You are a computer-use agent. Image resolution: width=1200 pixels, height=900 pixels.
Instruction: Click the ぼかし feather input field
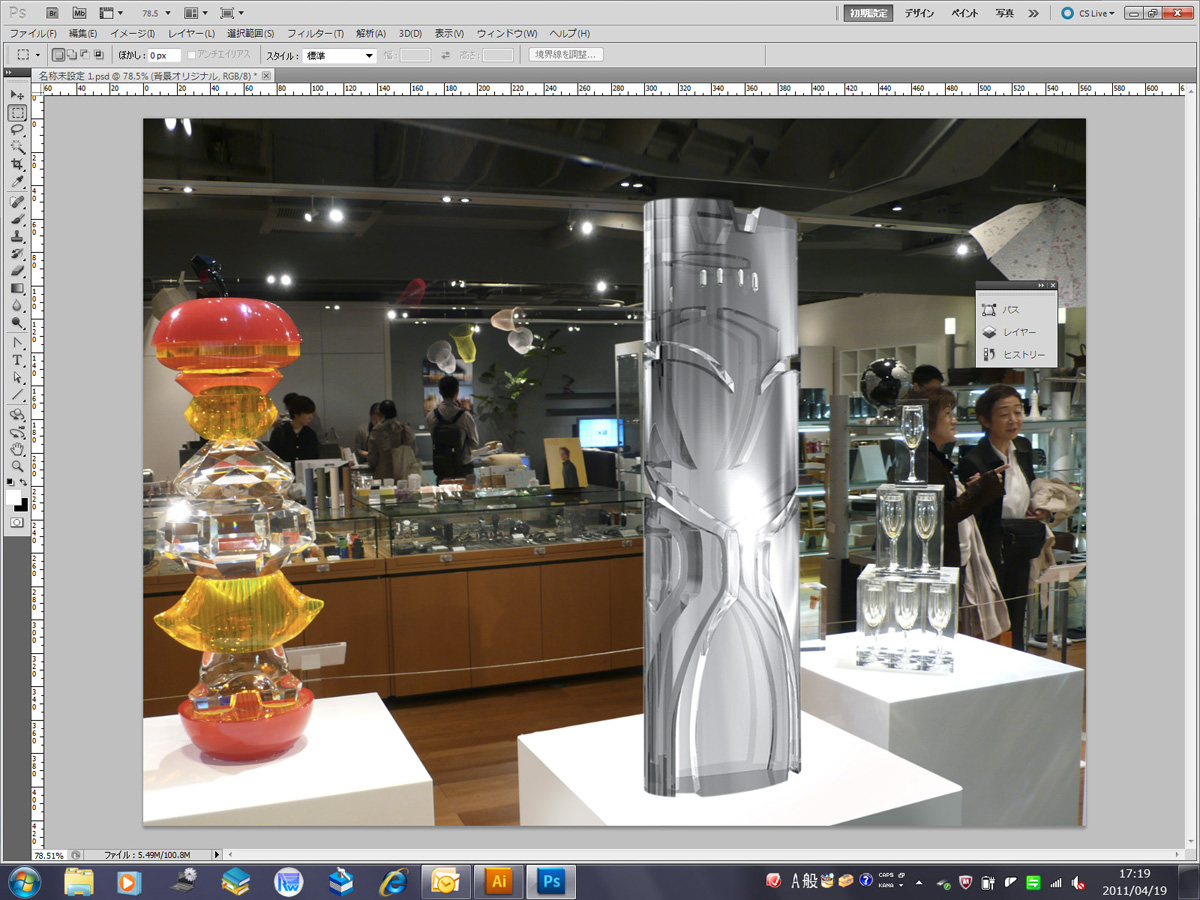[164, 55]
